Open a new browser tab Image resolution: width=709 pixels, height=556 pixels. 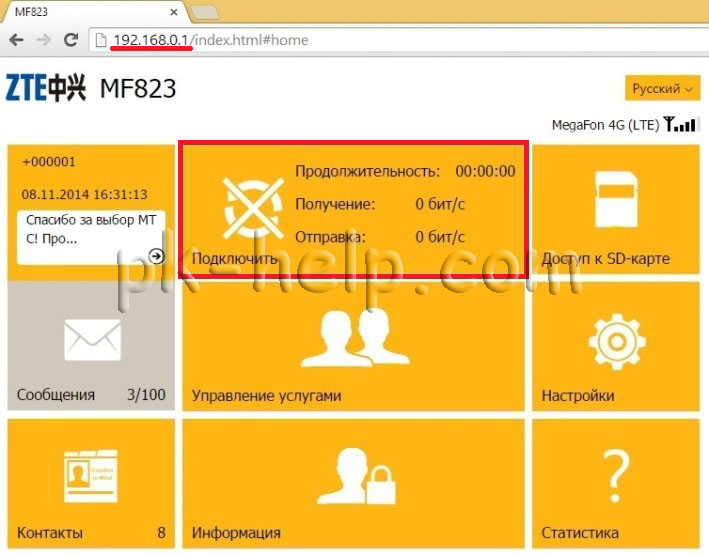205,12
